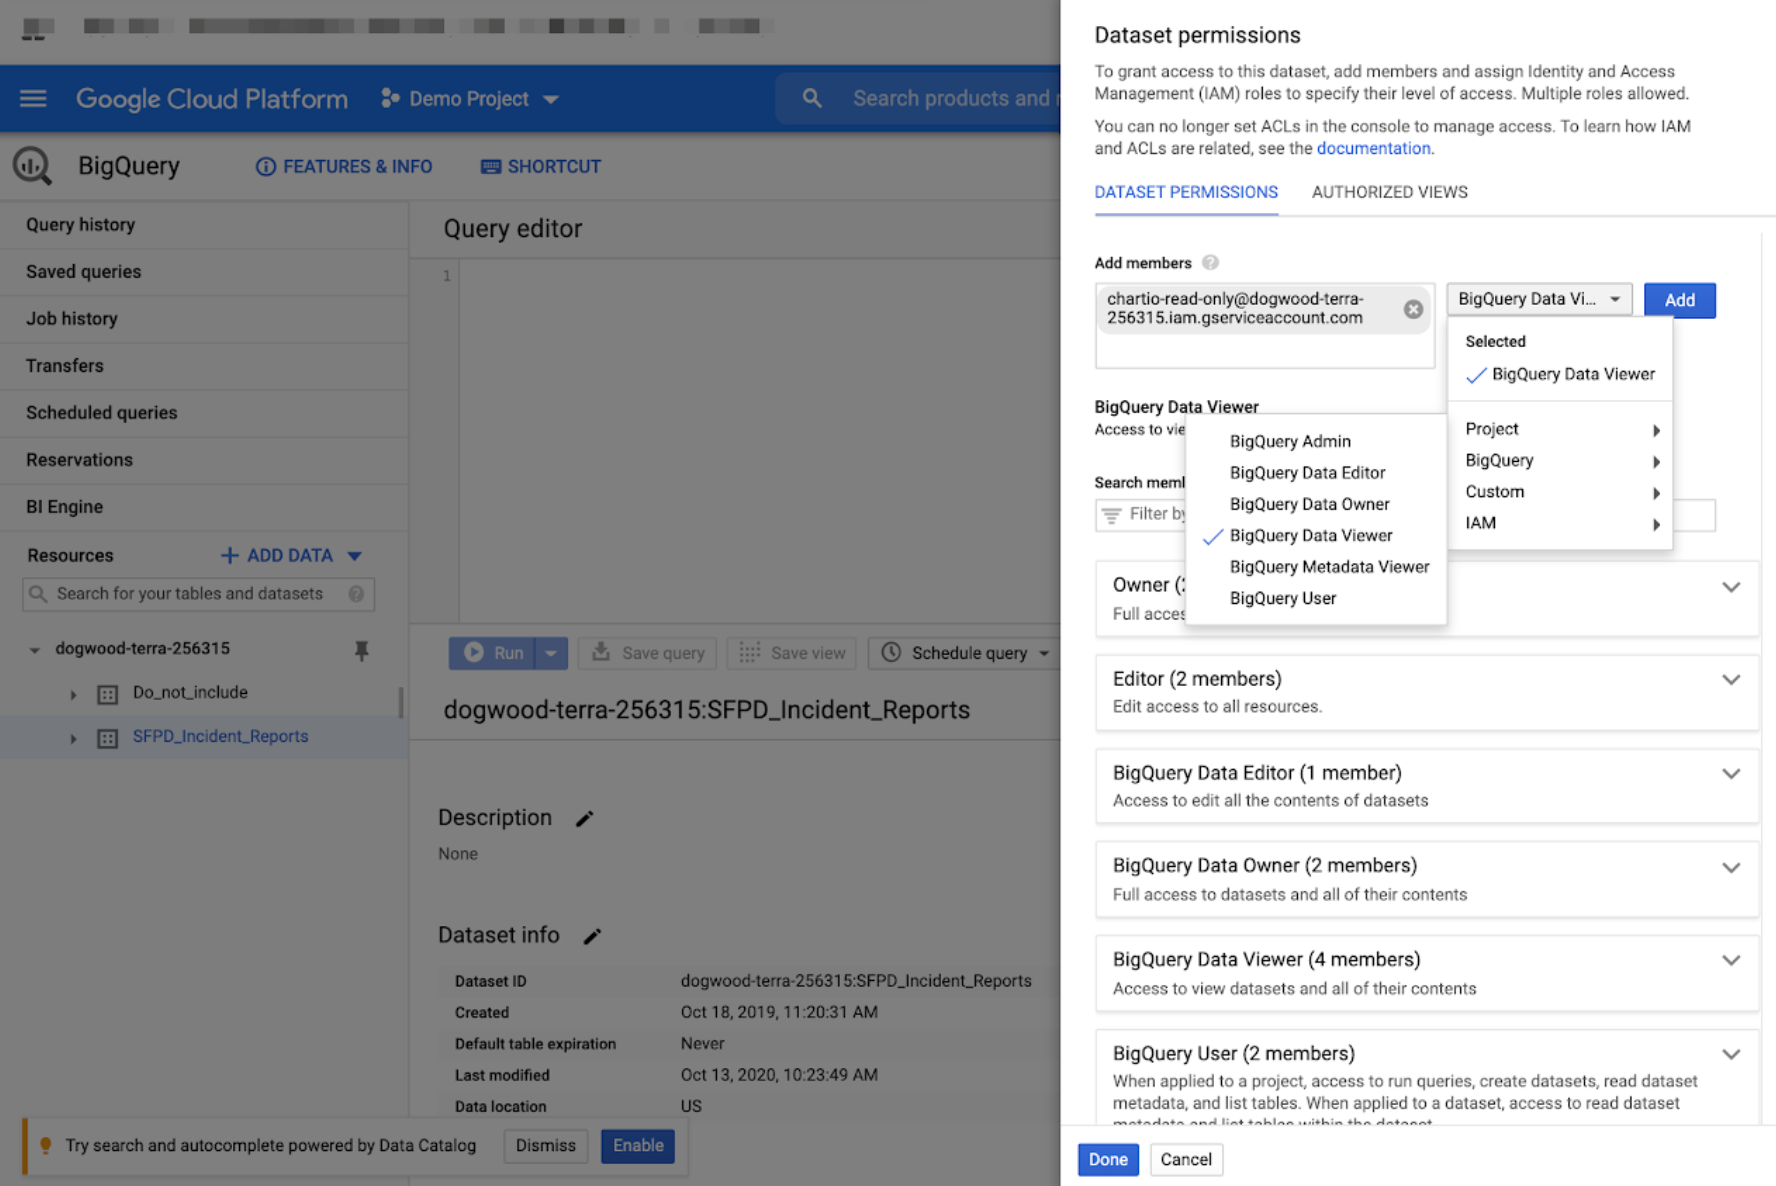
Task: Choose BigQuery Data Editor role
Action: (x=1316, y=473)
